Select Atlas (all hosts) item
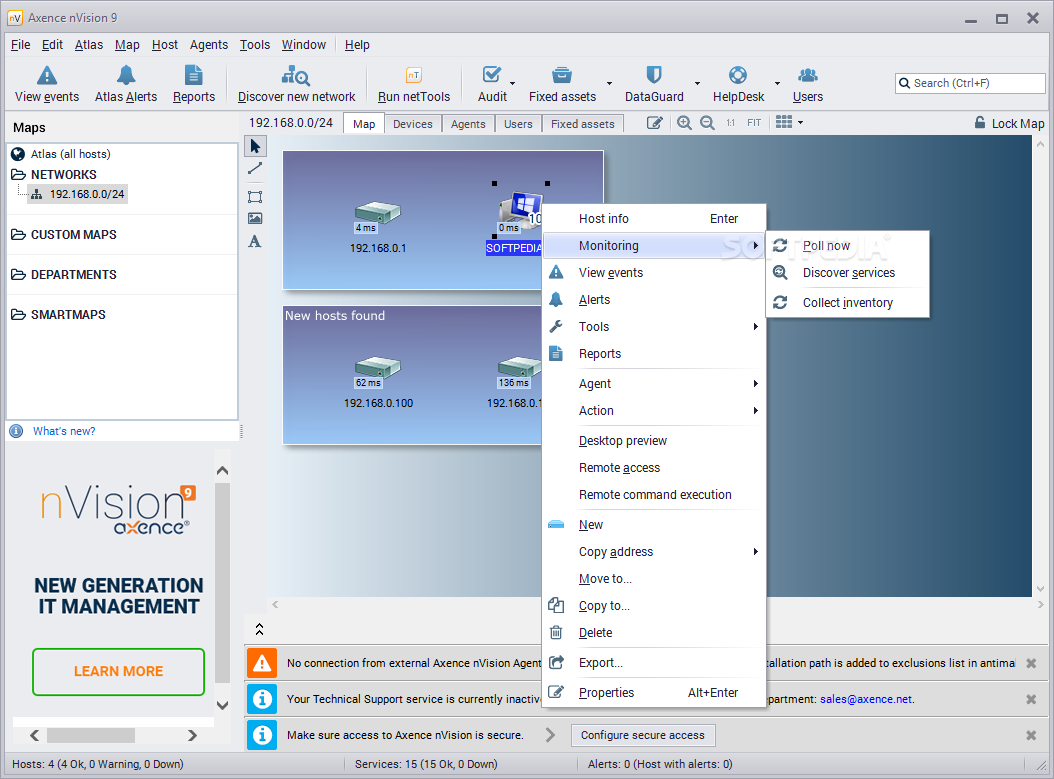Screen dimensions: 1054x779 (x=71, y=154)
